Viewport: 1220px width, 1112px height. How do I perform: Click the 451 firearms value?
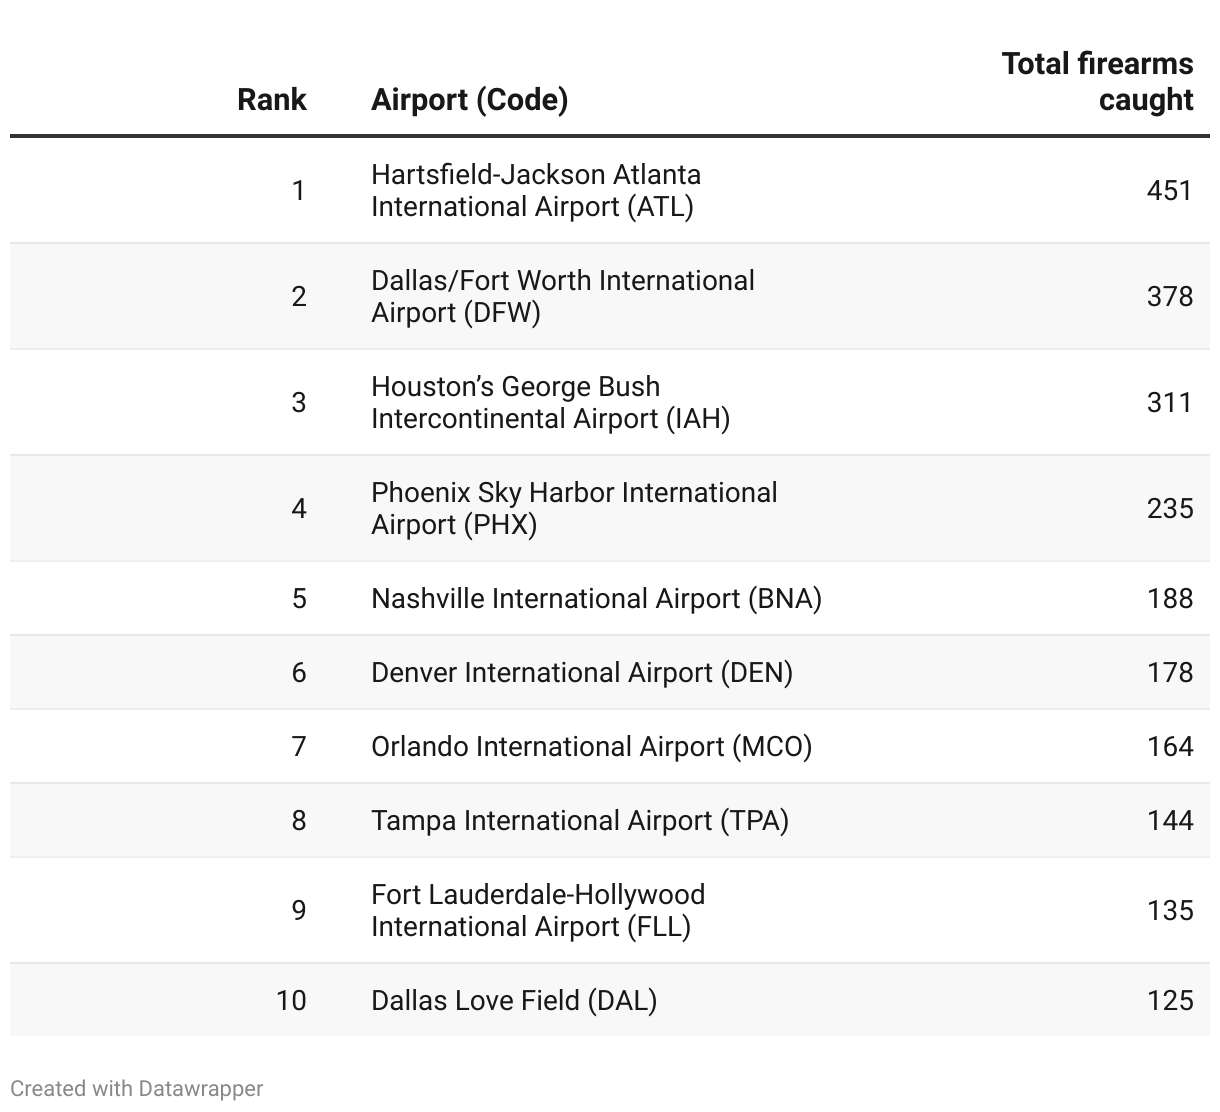click(1169, 190)
